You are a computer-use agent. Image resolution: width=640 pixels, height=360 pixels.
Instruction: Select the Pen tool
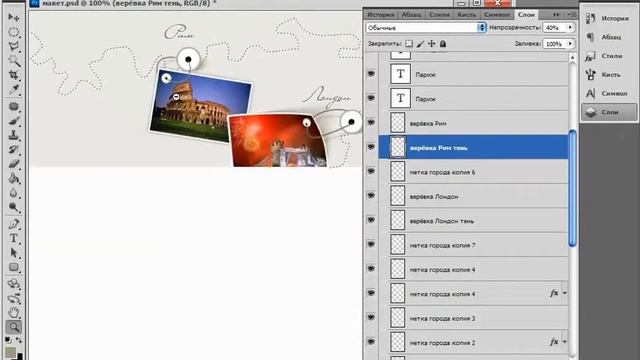[14, 224]
